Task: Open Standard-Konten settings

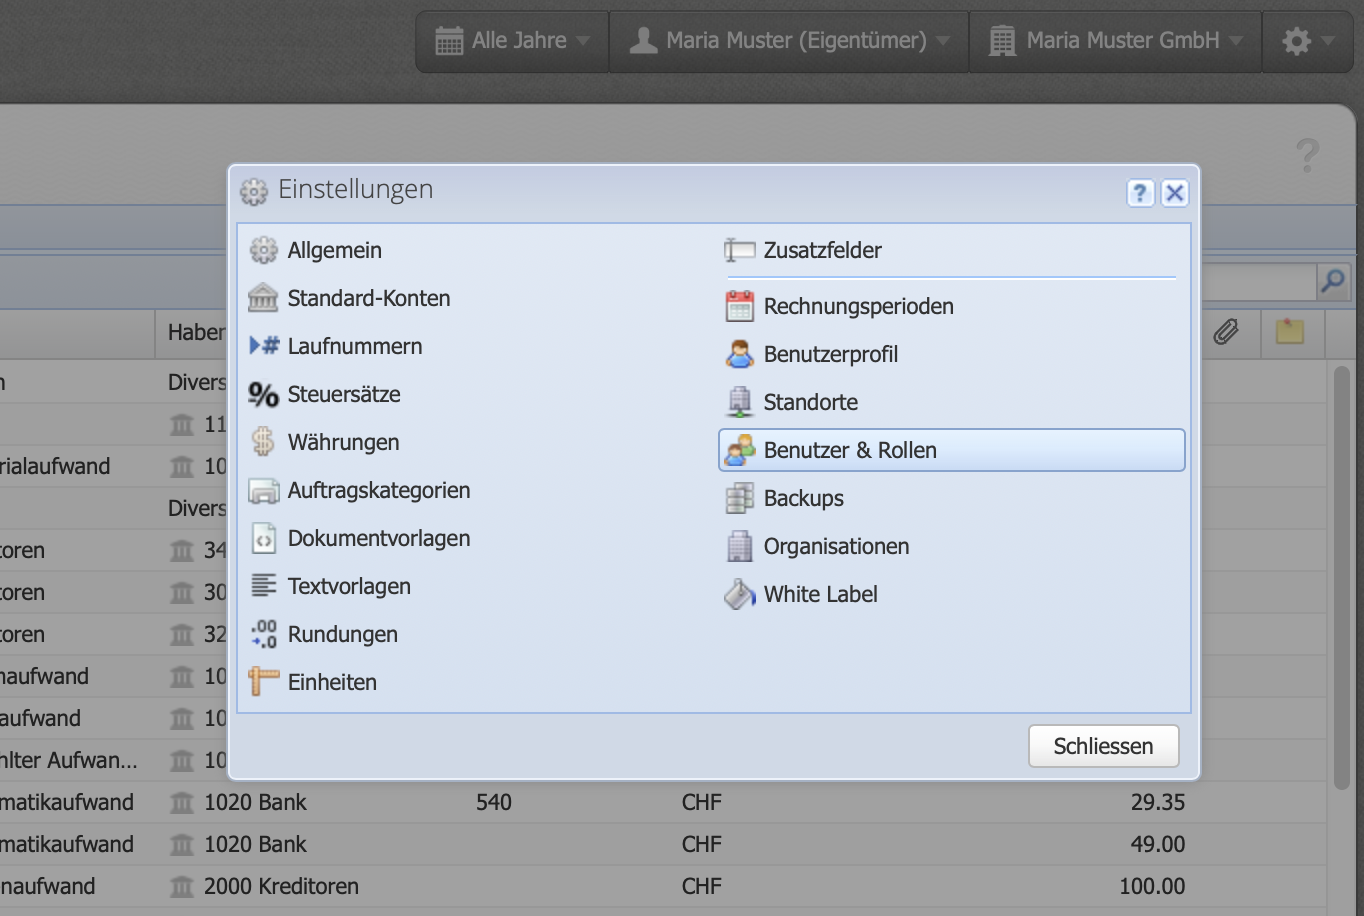Action: 368,298
